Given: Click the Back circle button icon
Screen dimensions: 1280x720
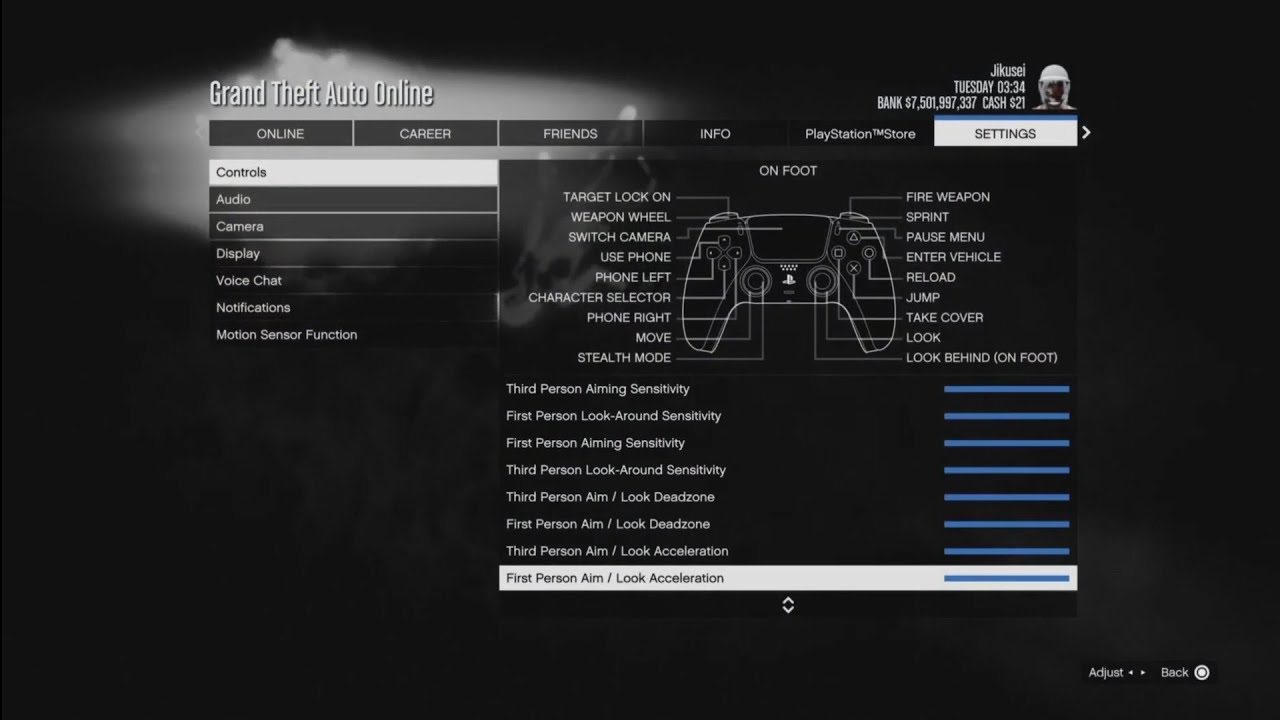Looking at the screenshot, I should 1202,672.
